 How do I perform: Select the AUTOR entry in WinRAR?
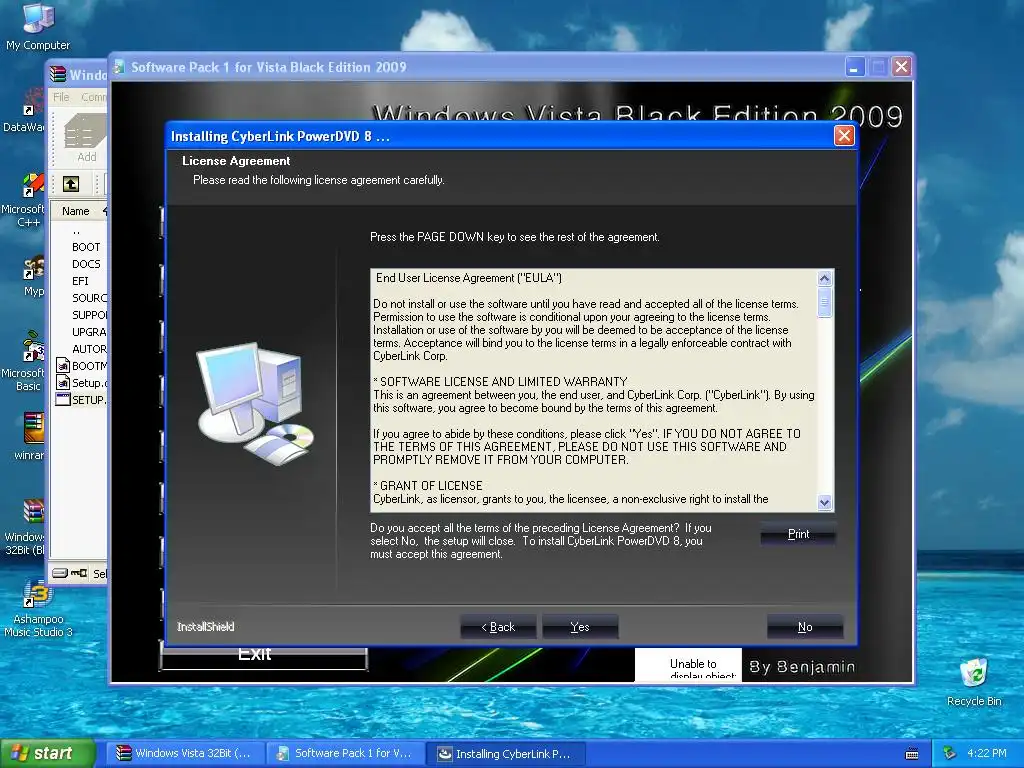[x=89, y=349]
